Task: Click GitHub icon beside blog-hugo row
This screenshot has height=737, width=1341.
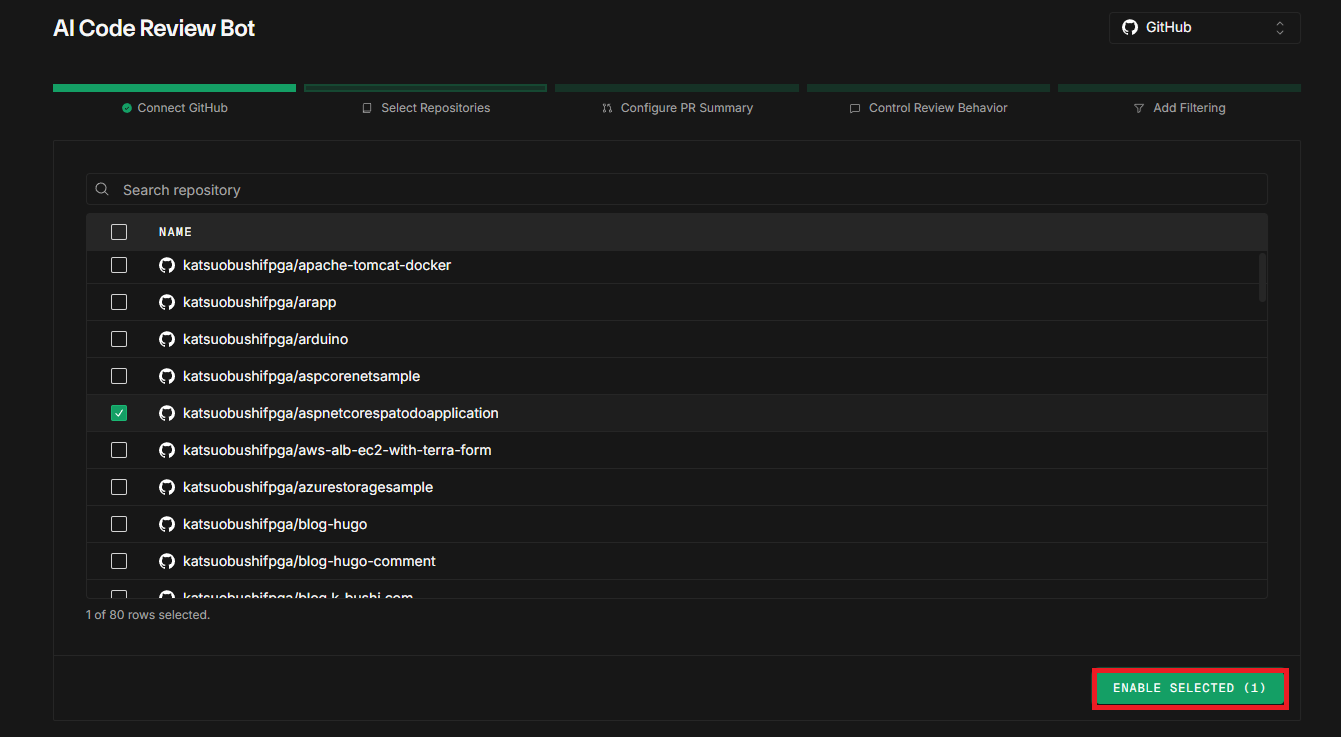Action: 167,524
